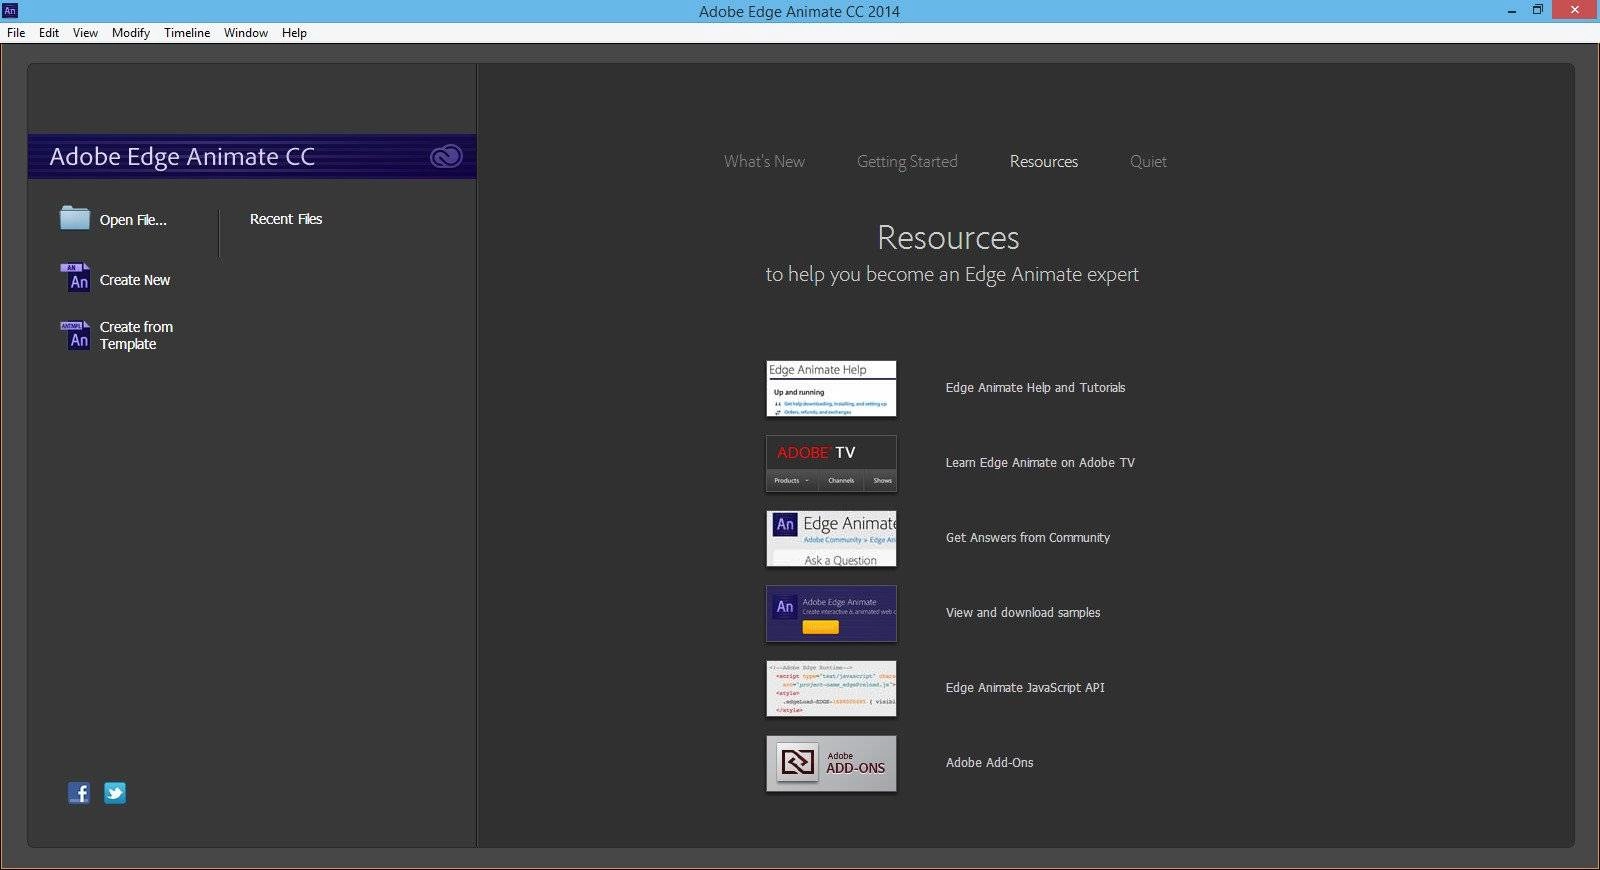Open the Modify menu
1600x870 pixels.
(131, 33)
